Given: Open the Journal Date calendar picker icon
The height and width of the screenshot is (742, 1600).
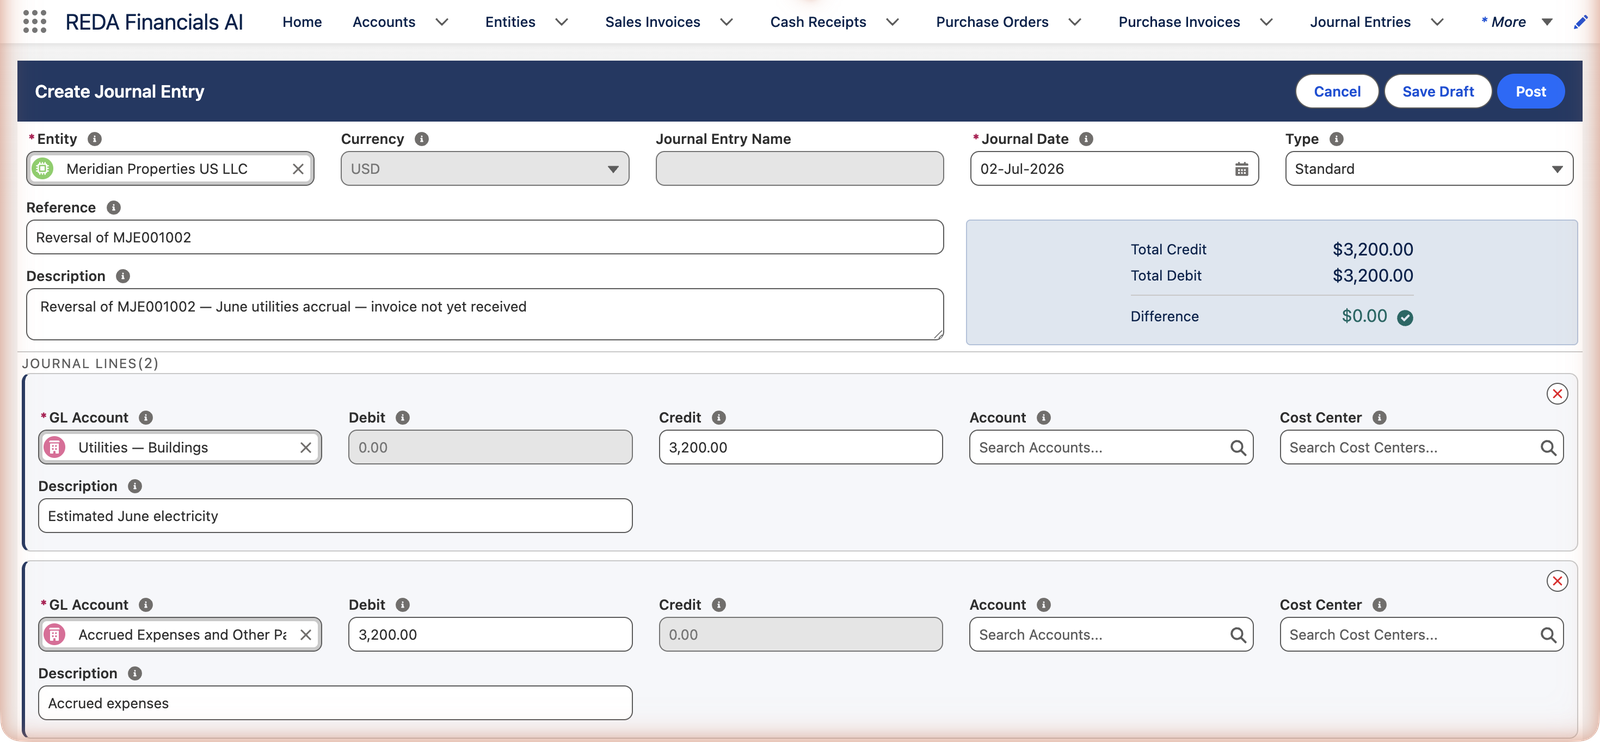Looking at the screenshot, I should click(1241, 169).
